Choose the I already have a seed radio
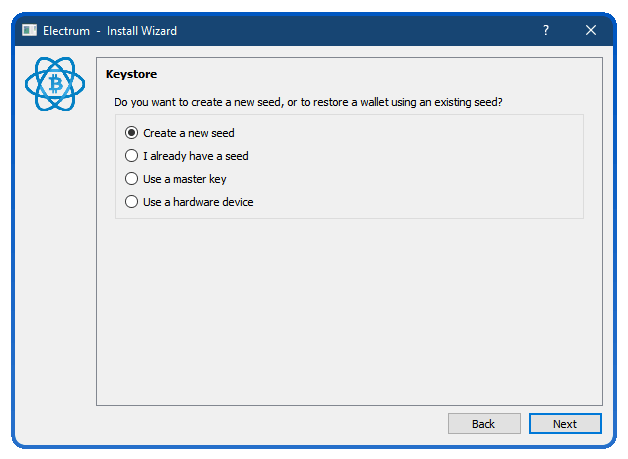 click(131, 155)
